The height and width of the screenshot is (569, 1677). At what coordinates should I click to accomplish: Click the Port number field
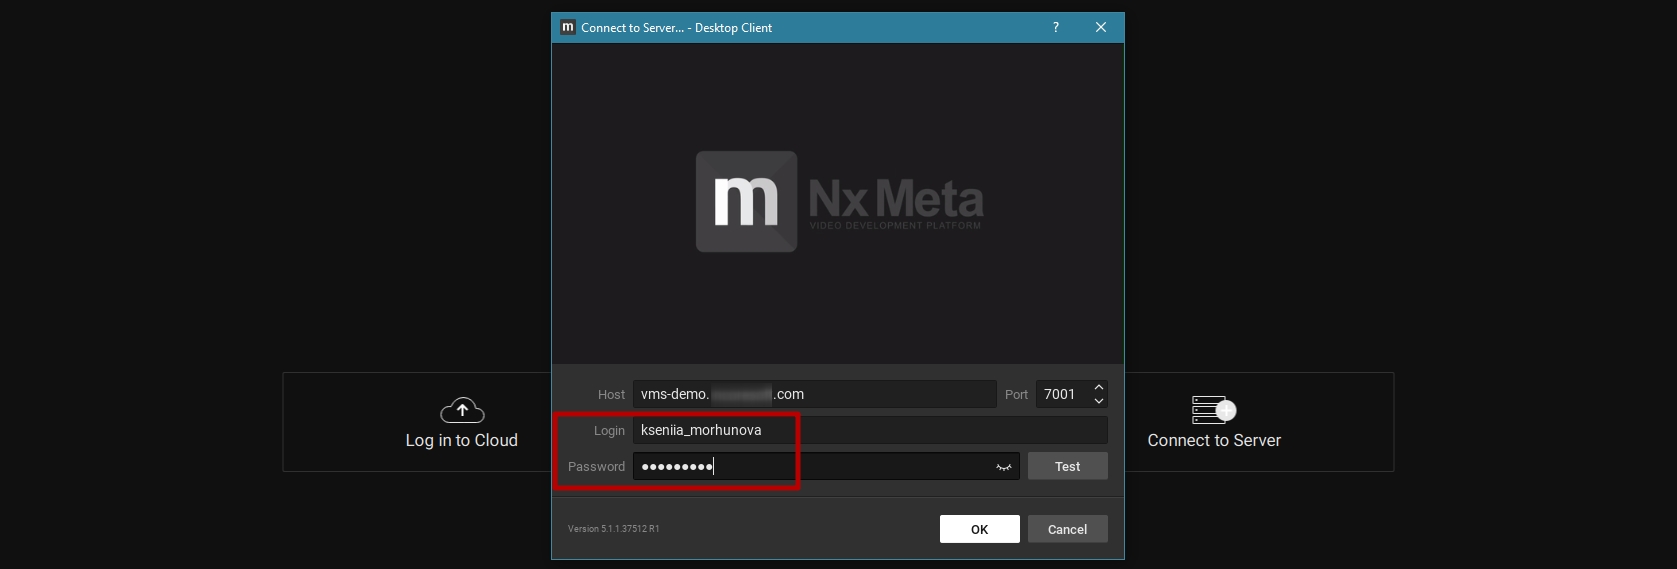click(x=1063, y=394)
